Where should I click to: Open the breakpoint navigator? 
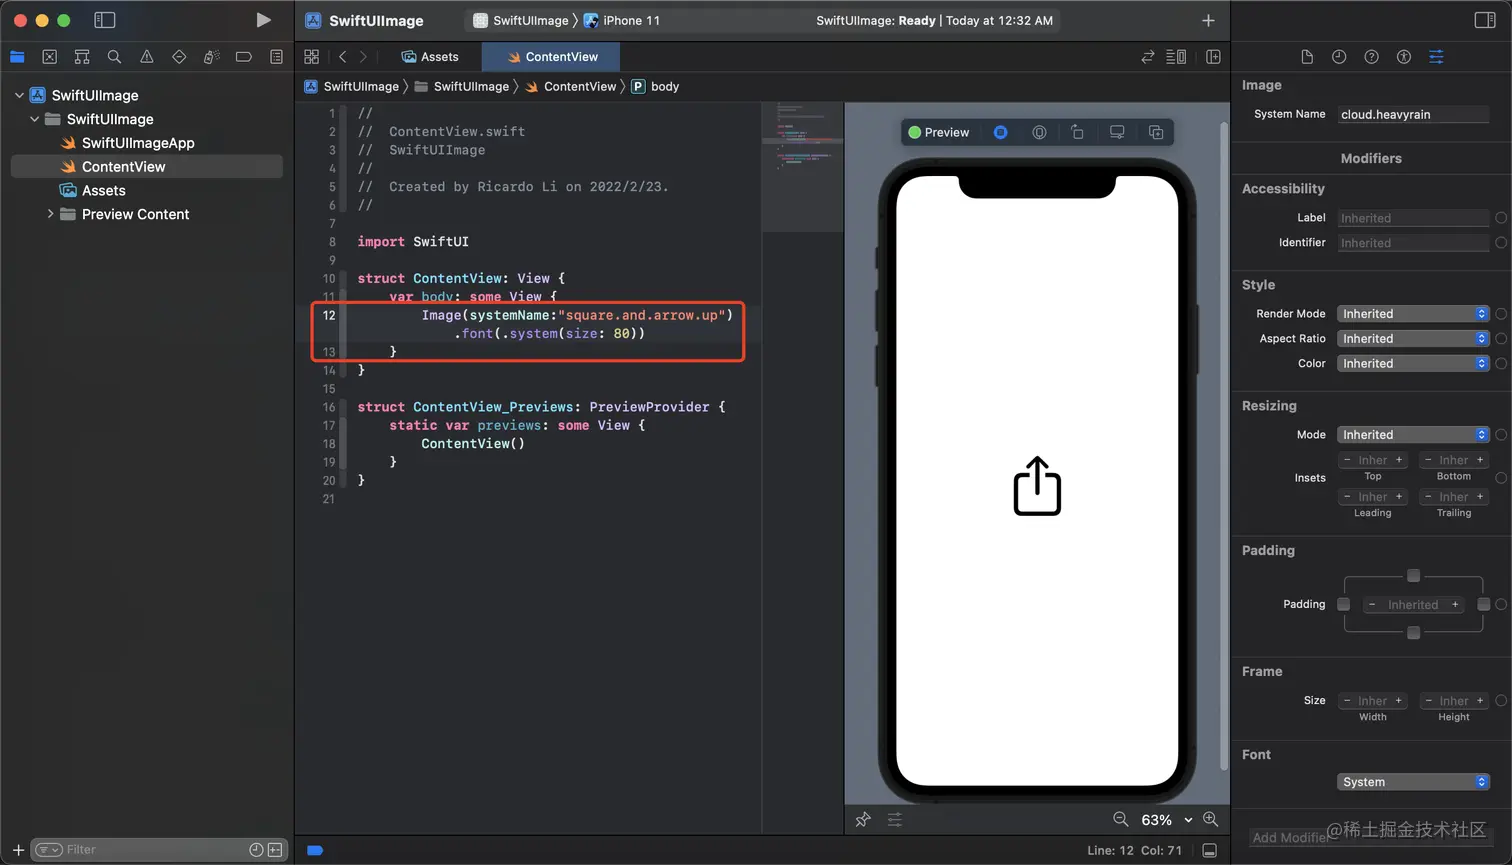click(x=244, y=57)
